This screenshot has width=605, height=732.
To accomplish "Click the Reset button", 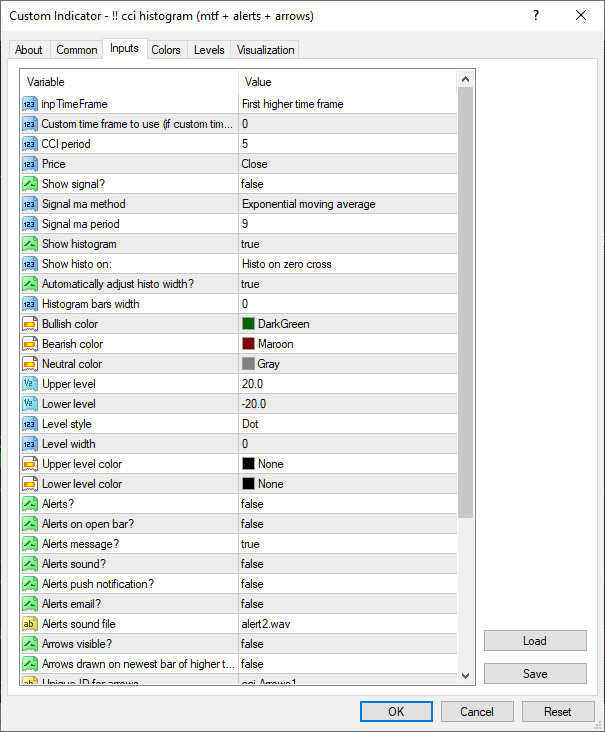I will coord(557,712).
